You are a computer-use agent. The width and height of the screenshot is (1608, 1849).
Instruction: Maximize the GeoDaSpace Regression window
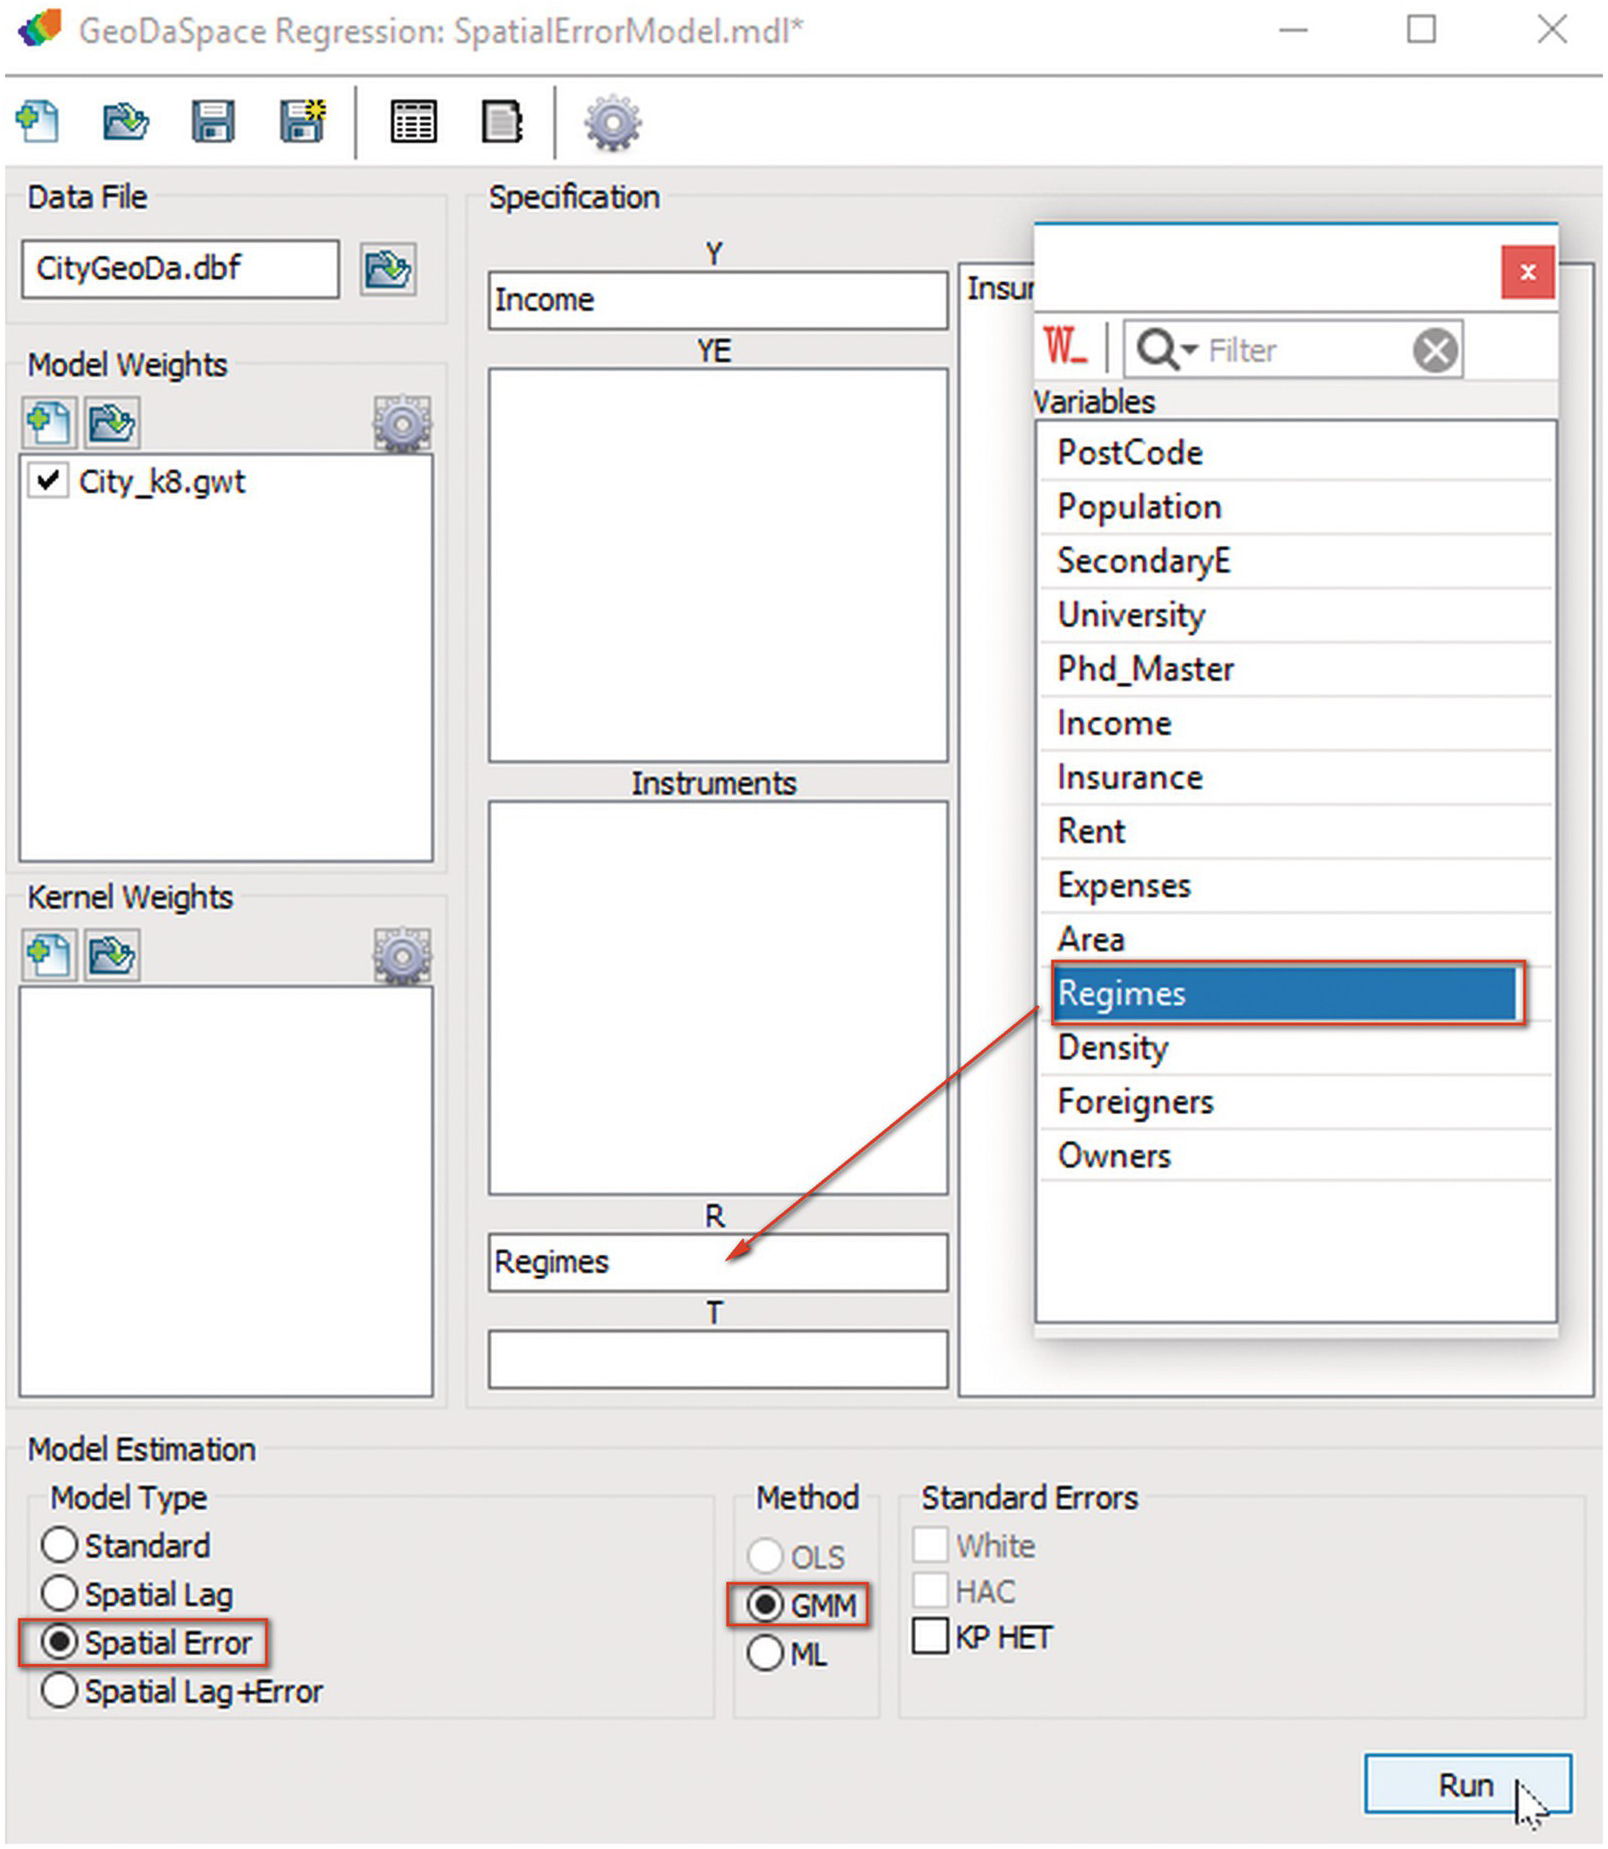tap(1421, 29)
